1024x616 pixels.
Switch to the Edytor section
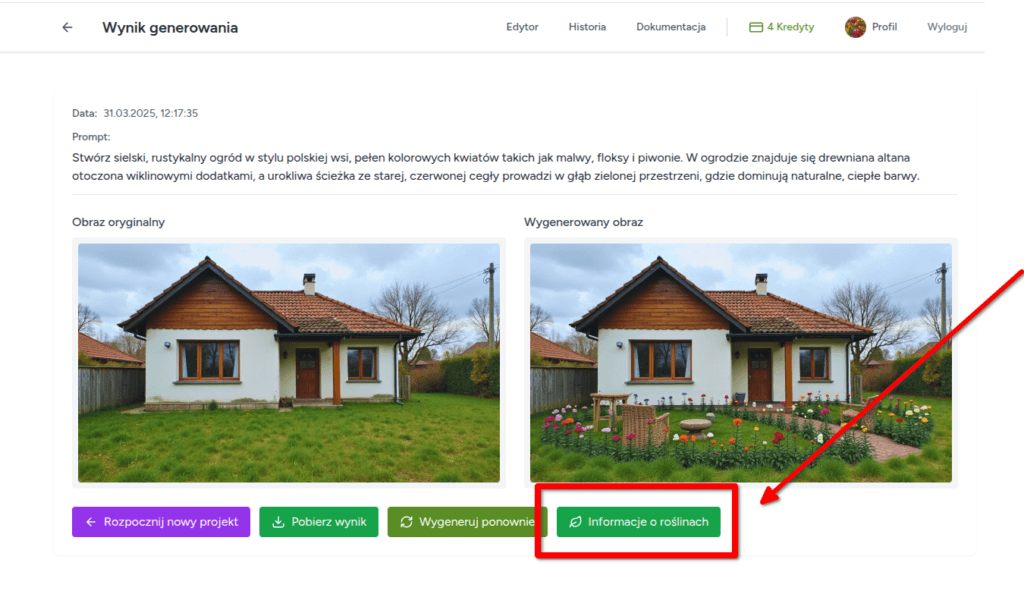(522, 27)
